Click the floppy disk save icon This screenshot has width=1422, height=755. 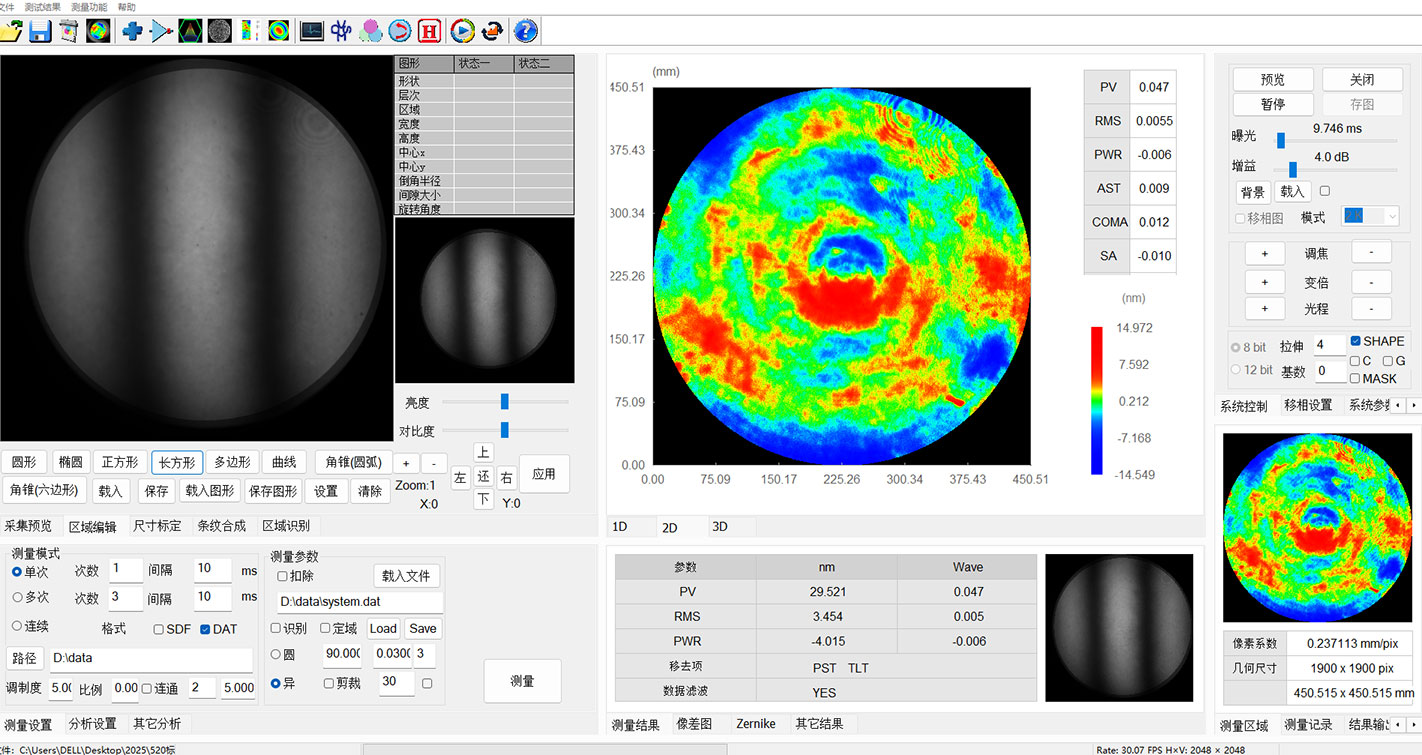40,31
